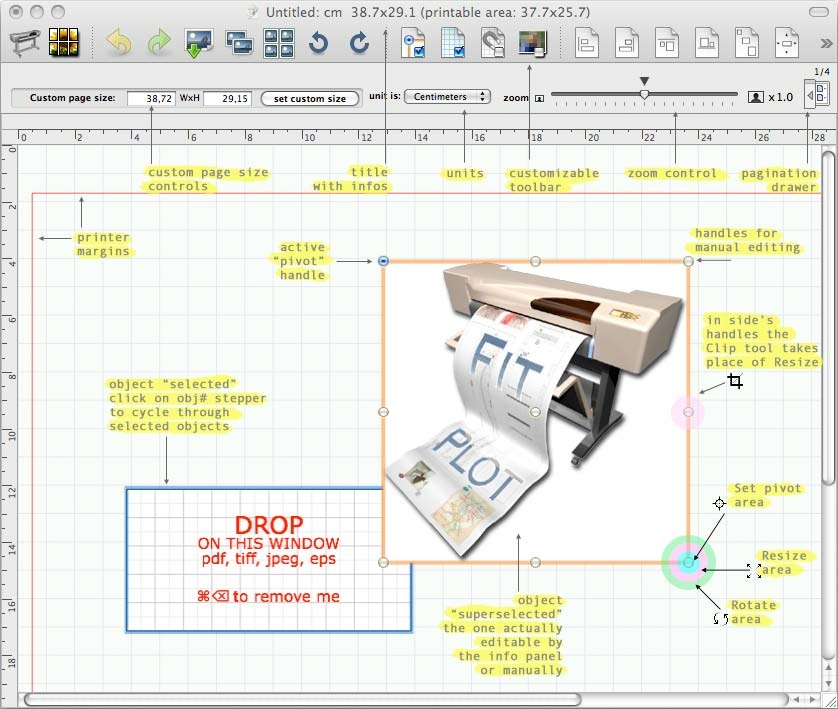Click the rotate clockwise icon
The width and height of the screenshot is (838, 709).
[359, 43]
